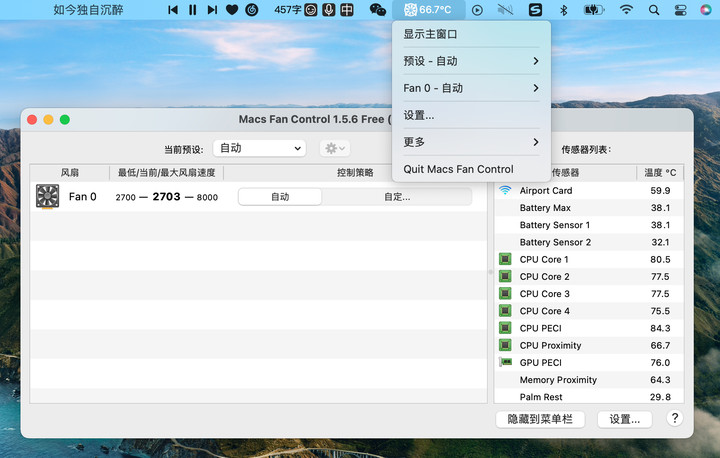Skip to next track in menu bar
This screenshot has width=720, height=458.
pyautogui.click(x=211, y=10)
